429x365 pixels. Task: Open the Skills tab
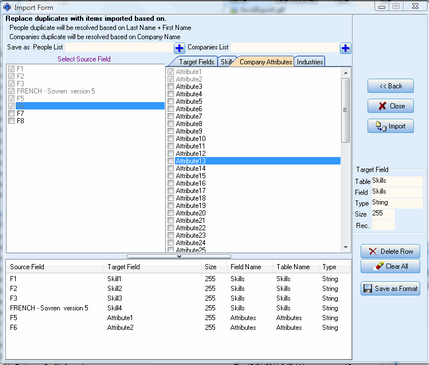(x=226, y=62)
